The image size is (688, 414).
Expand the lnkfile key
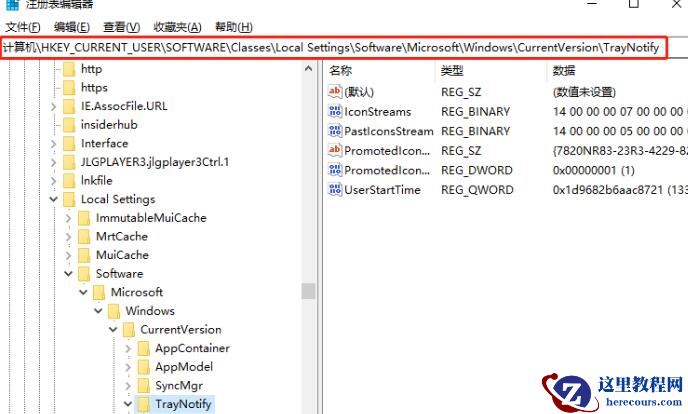coord(53,181)
